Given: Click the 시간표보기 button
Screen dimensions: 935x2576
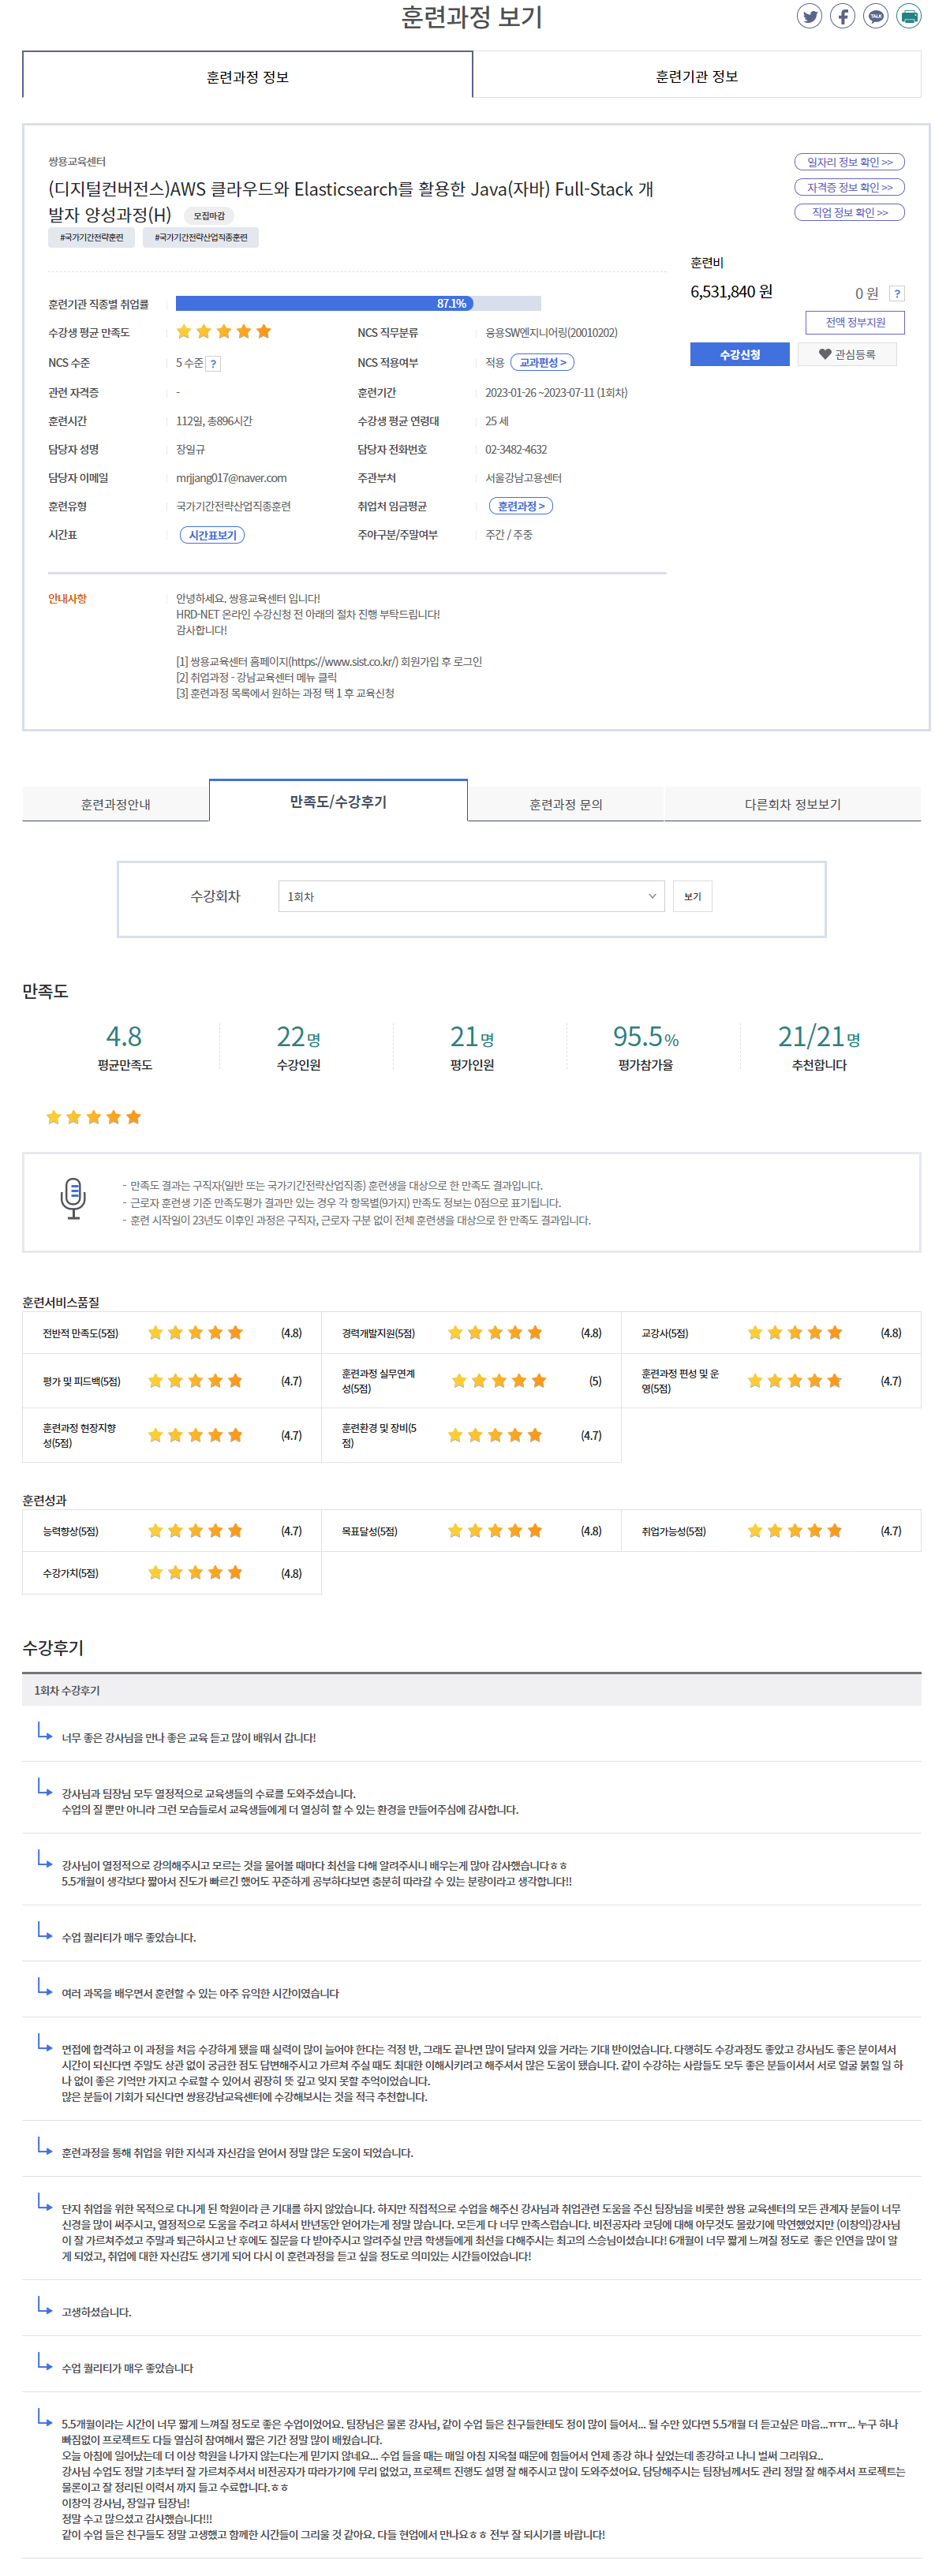Looking at the screenshot, I should coord(212,535).
